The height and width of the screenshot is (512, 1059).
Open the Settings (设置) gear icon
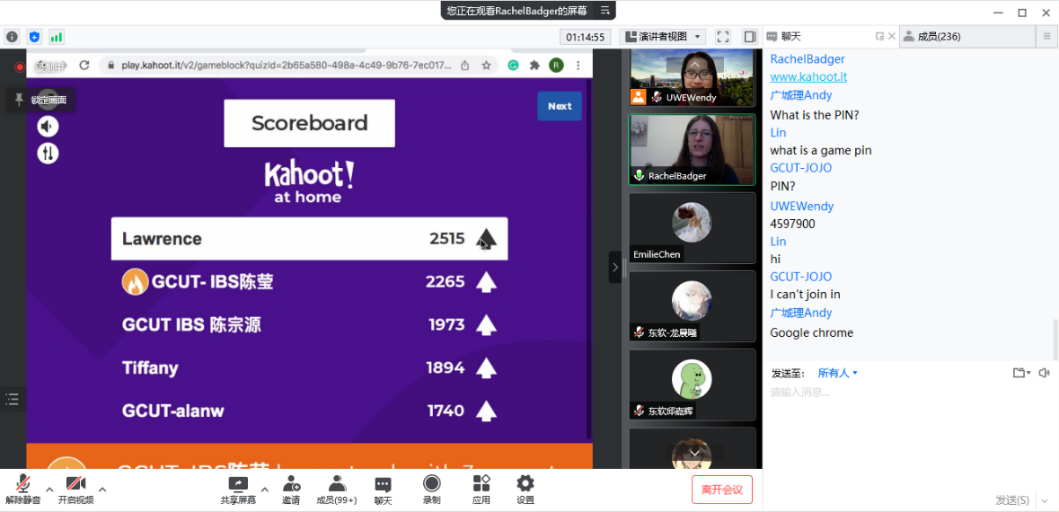[x=525, y=484]
